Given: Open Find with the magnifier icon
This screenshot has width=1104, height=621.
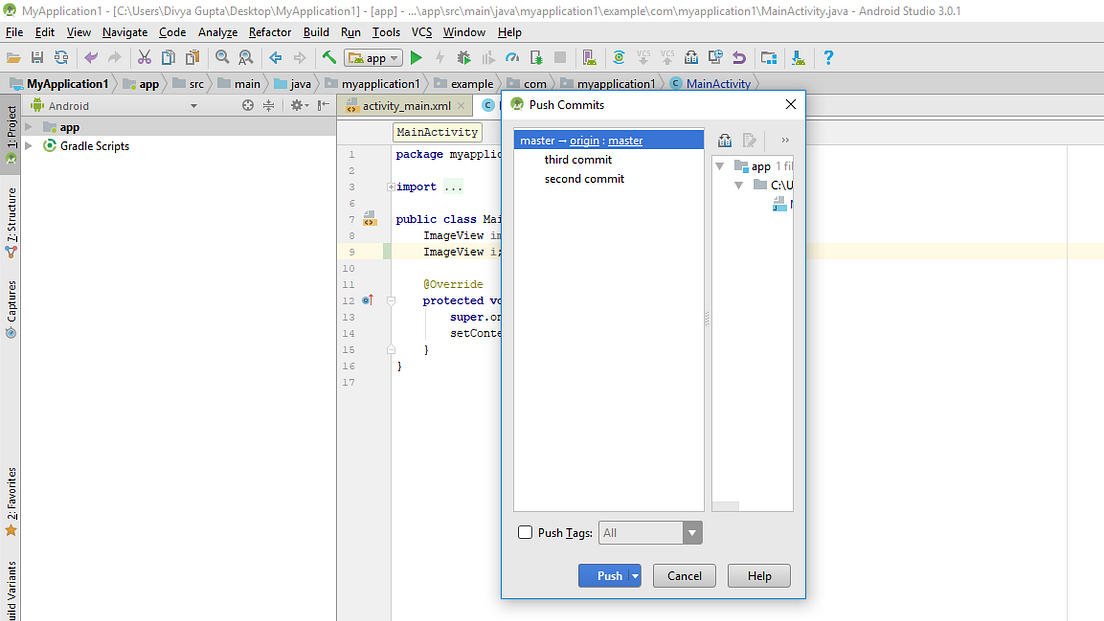Looking at the screenshot, I should click(223, 57).
